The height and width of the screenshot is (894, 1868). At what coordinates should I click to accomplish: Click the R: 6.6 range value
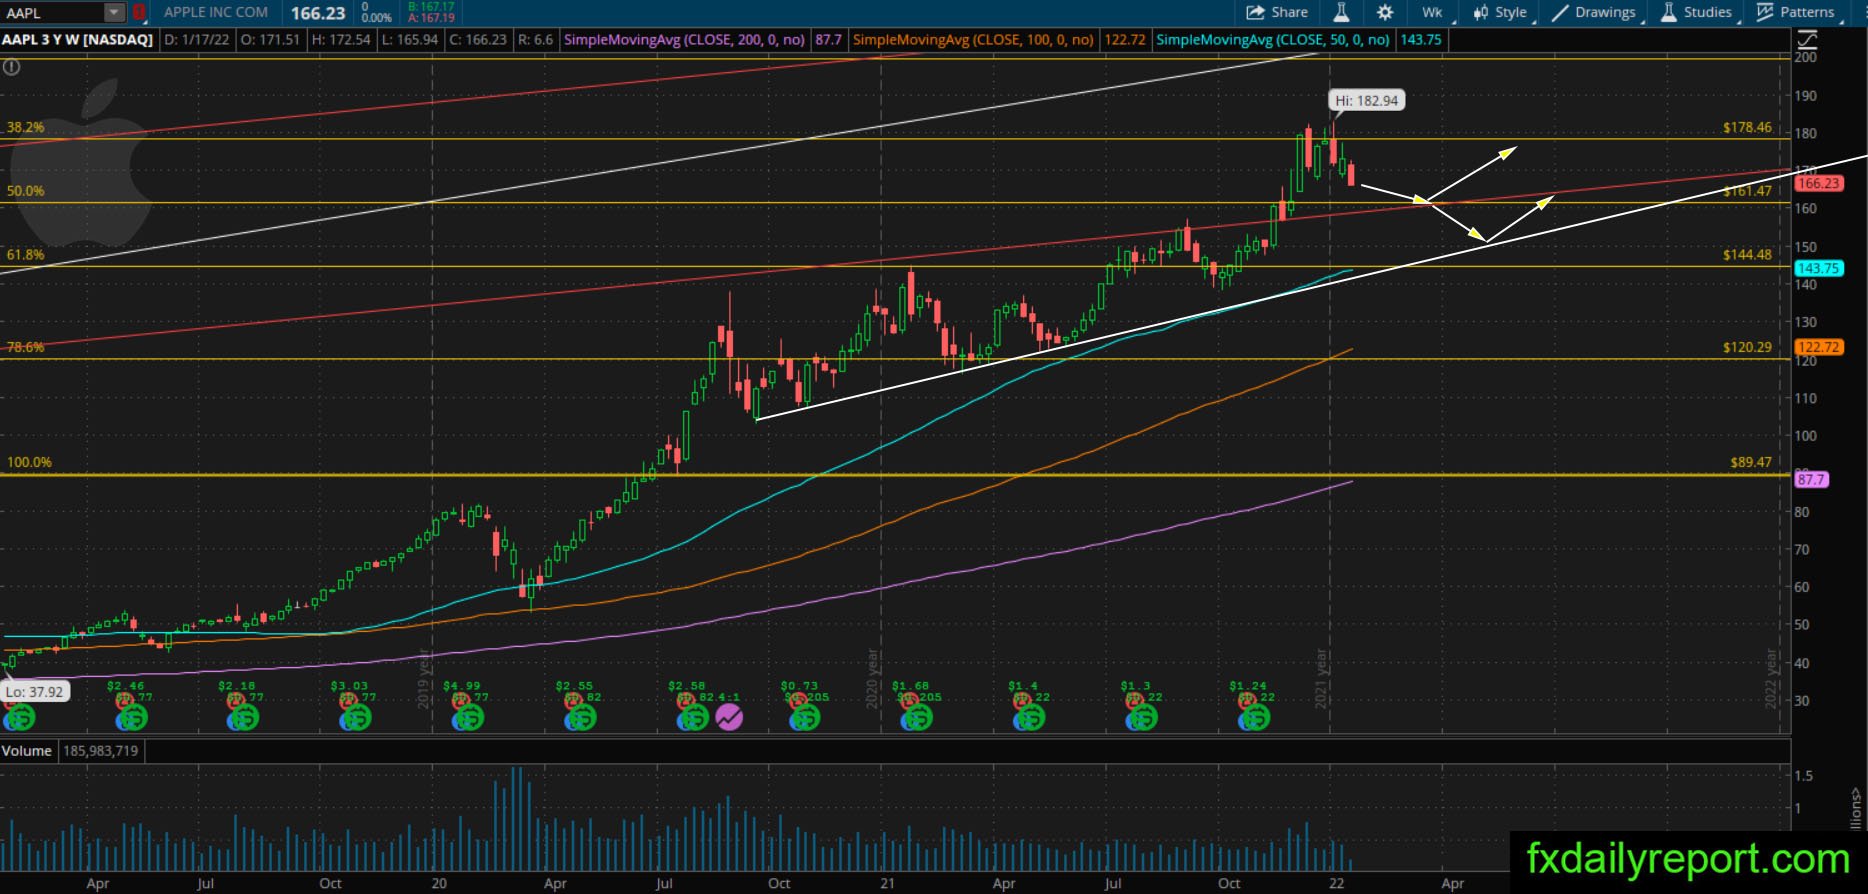pyautogui.click(x=535, y=40)
